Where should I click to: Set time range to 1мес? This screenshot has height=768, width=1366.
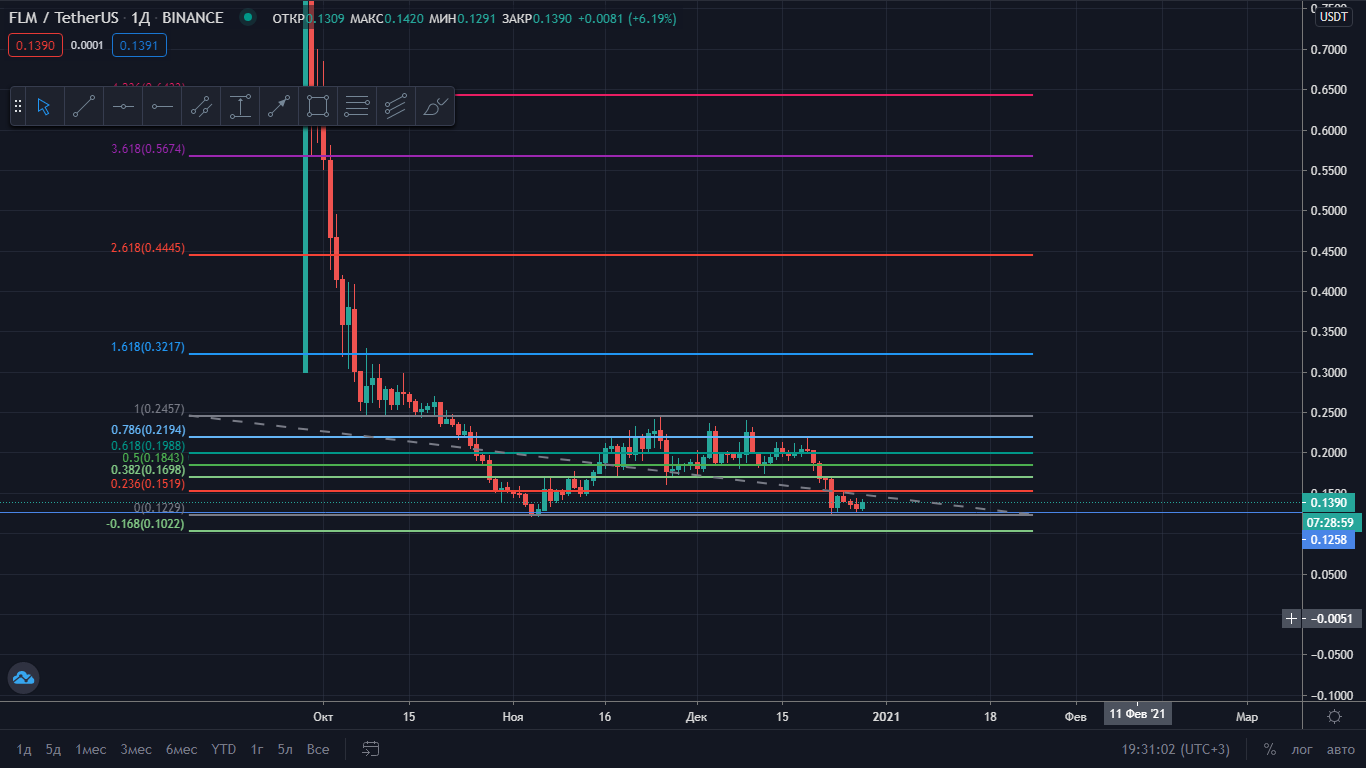tap(91, 749)
